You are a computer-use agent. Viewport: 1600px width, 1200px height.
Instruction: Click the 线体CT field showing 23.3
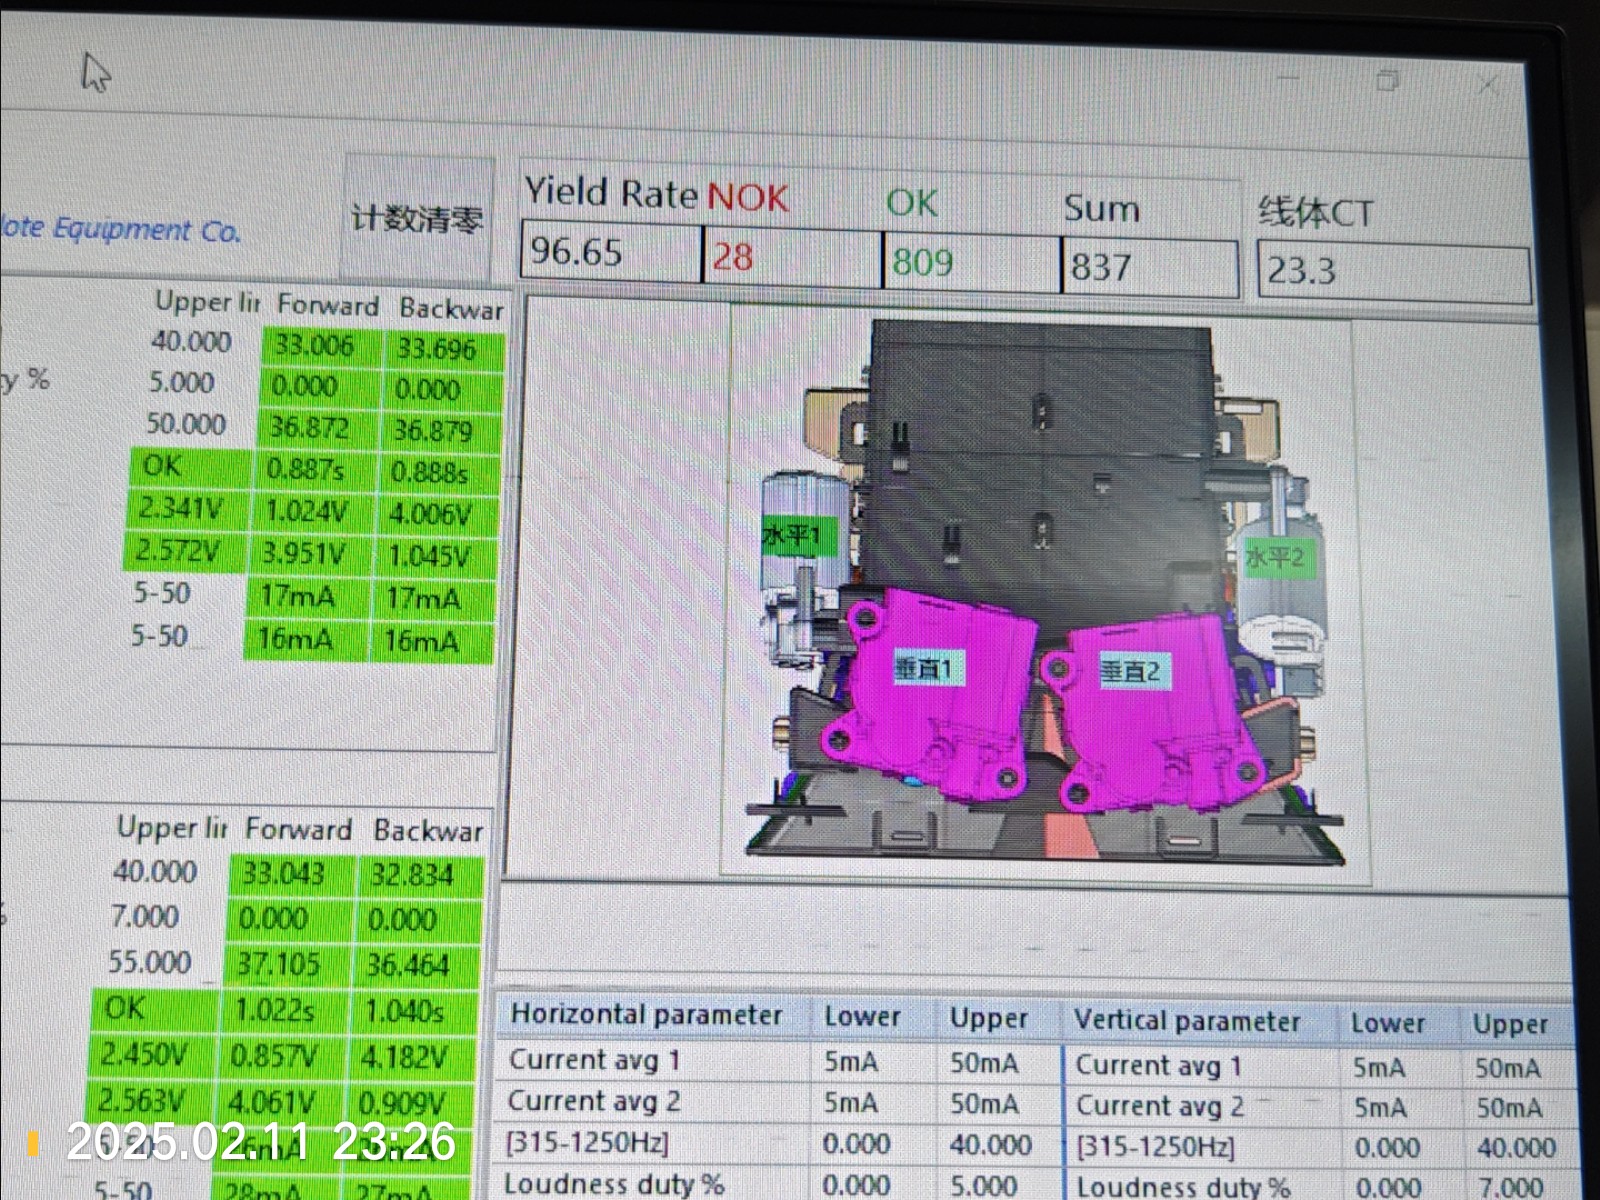click(x=1392, y=271)
